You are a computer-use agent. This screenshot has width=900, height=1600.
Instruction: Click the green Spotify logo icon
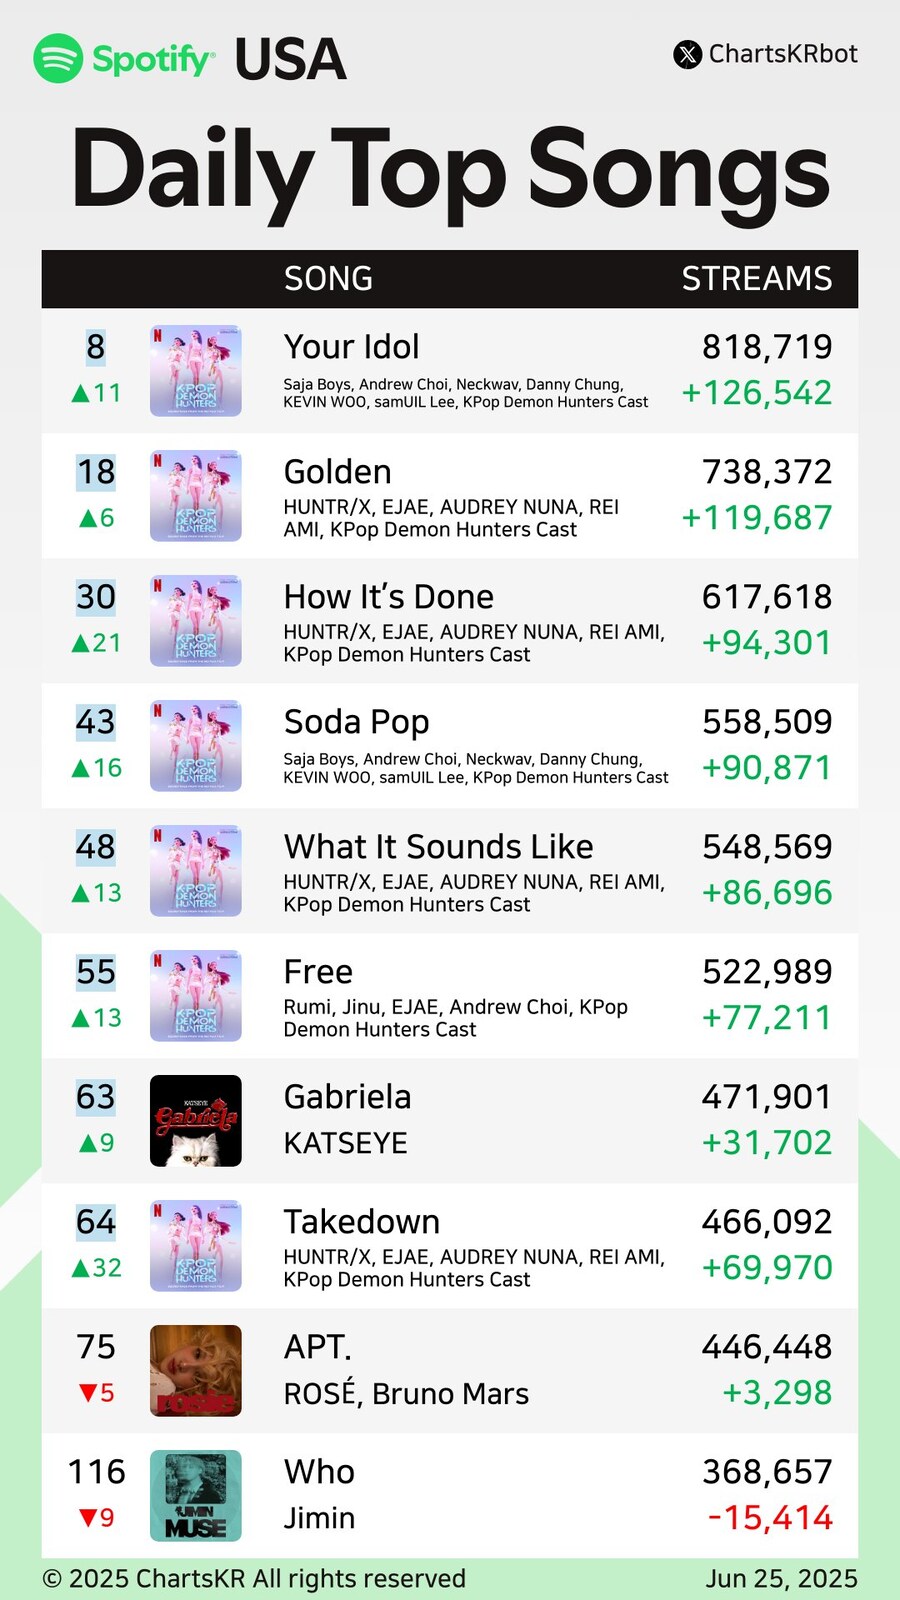click(58, 58)
